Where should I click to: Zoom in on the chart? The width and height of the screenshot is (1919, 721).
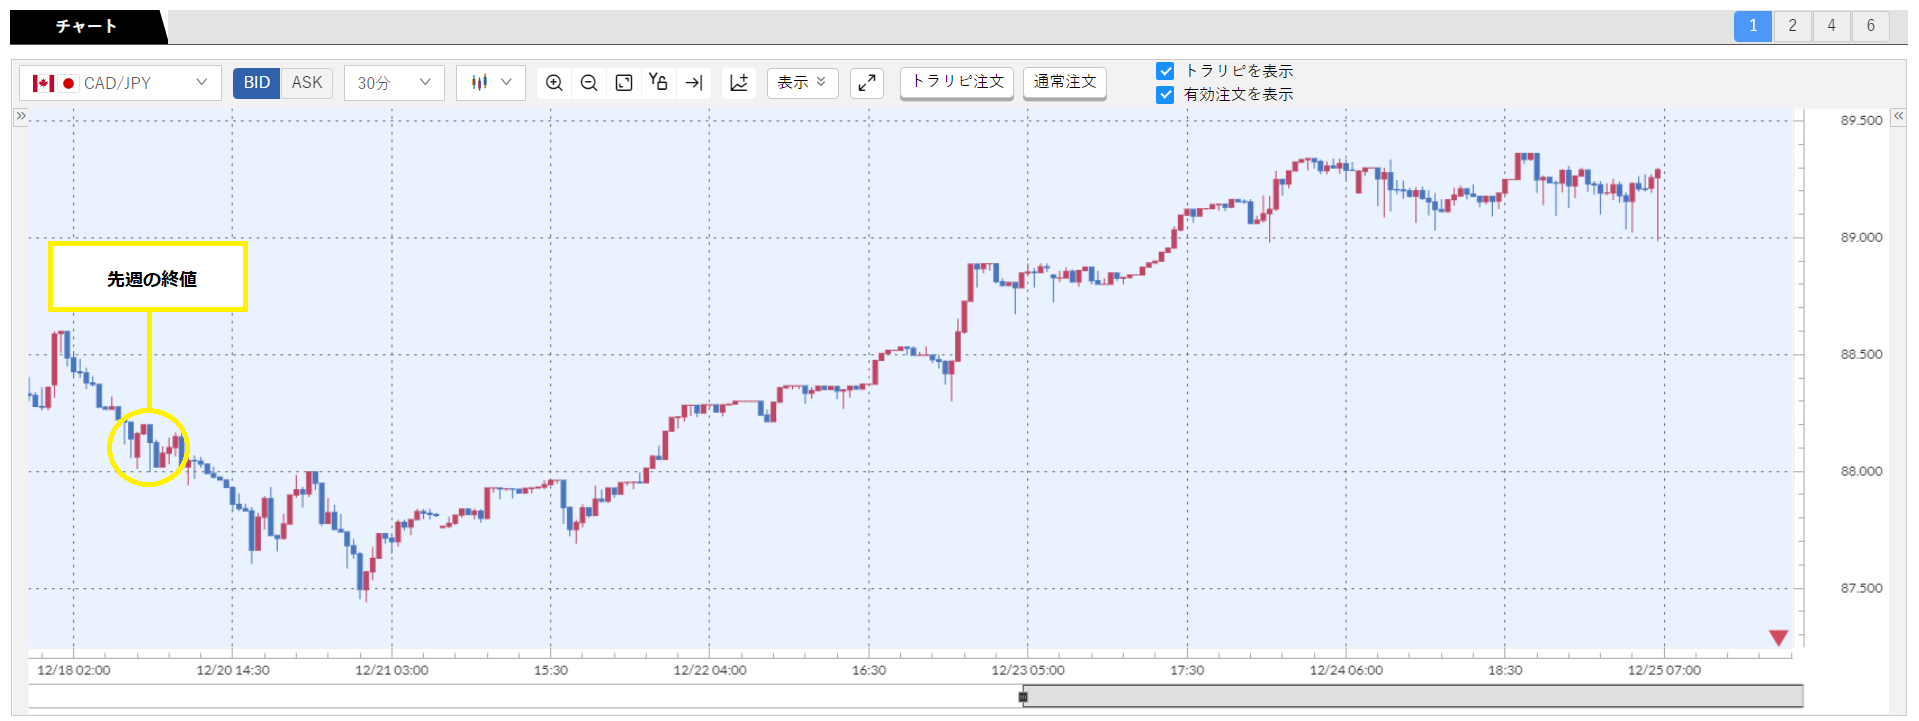pos(554,83)
